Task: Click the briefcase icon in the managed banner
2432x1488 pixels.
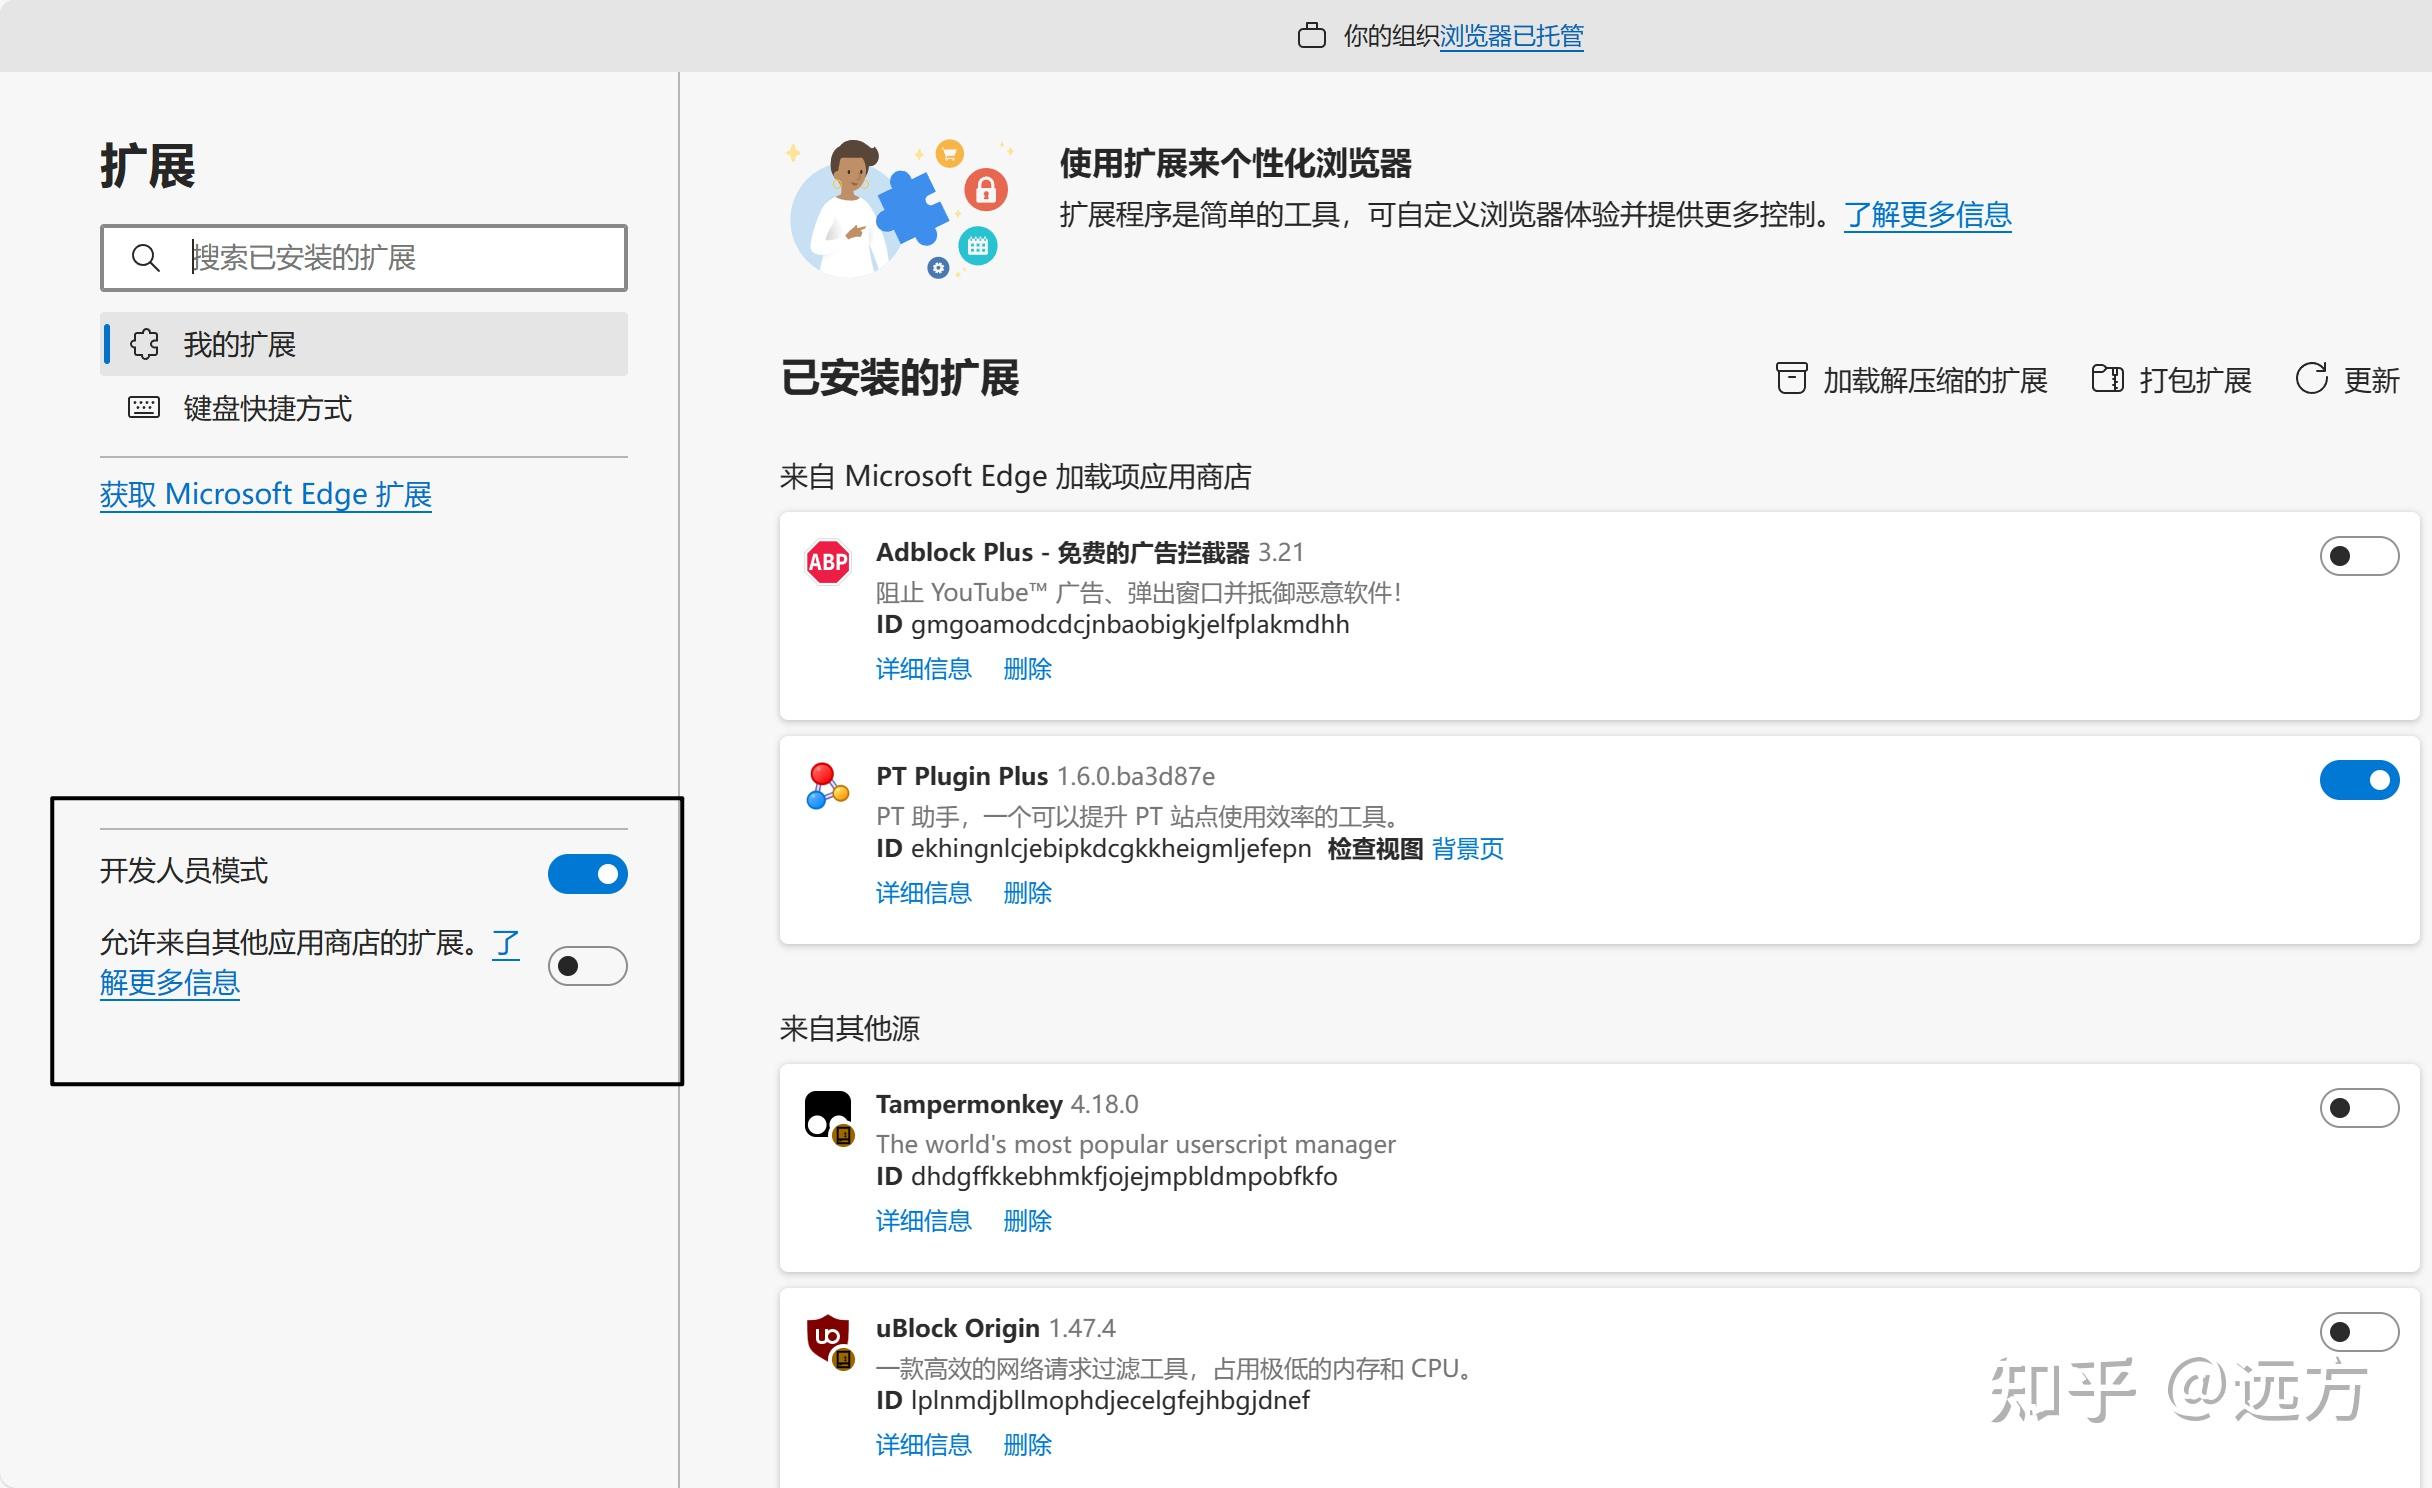Action: [1313, 35]
